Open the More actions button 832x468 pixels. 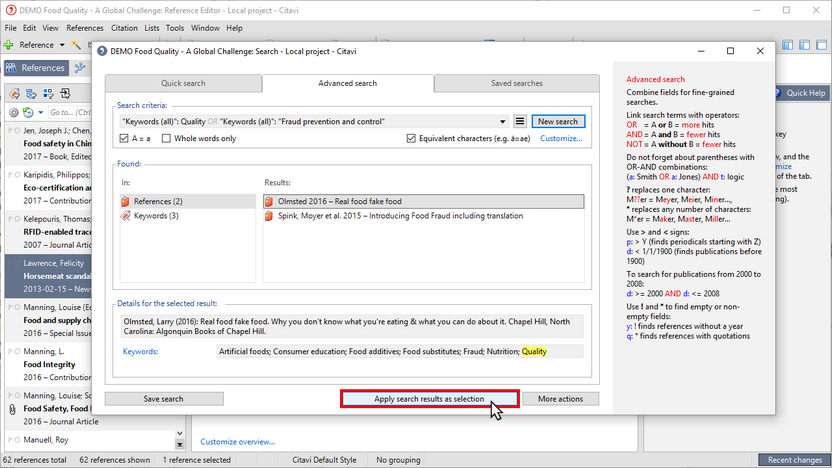point(560,399)
